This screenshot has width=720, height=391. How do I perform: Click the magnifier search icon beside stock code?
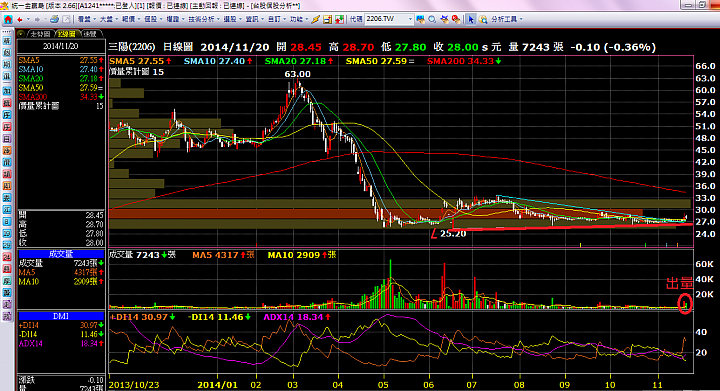(432, 19)
